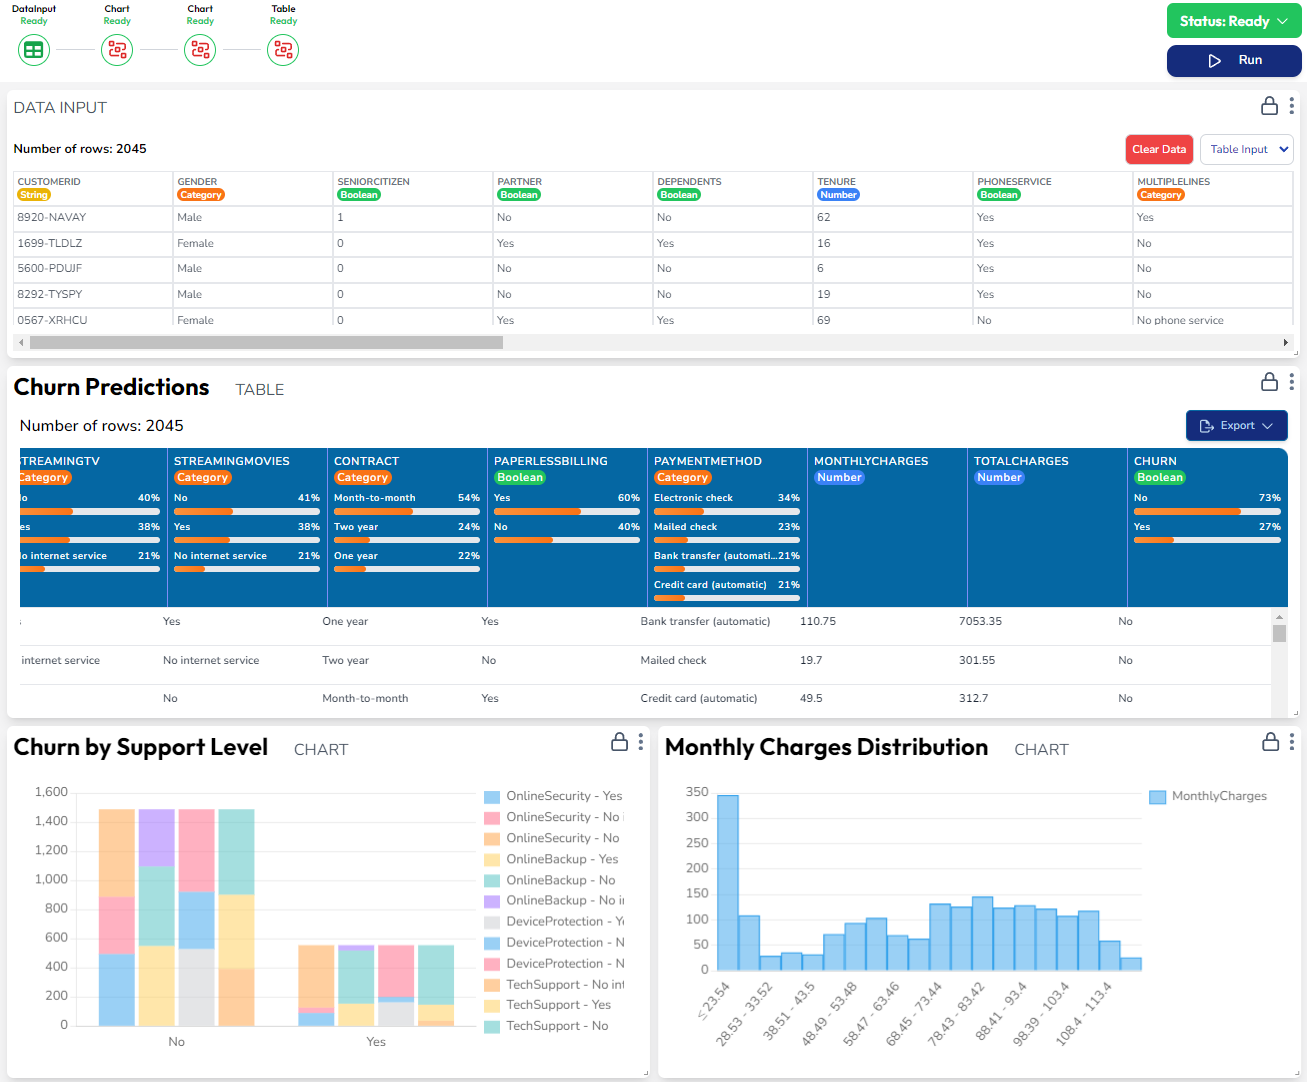Image resolution: width=1307 pixels, height=1082 pixels.
Task: Open Monthly Charges Distribution three-dot menu
Action: click(1292, 742)
